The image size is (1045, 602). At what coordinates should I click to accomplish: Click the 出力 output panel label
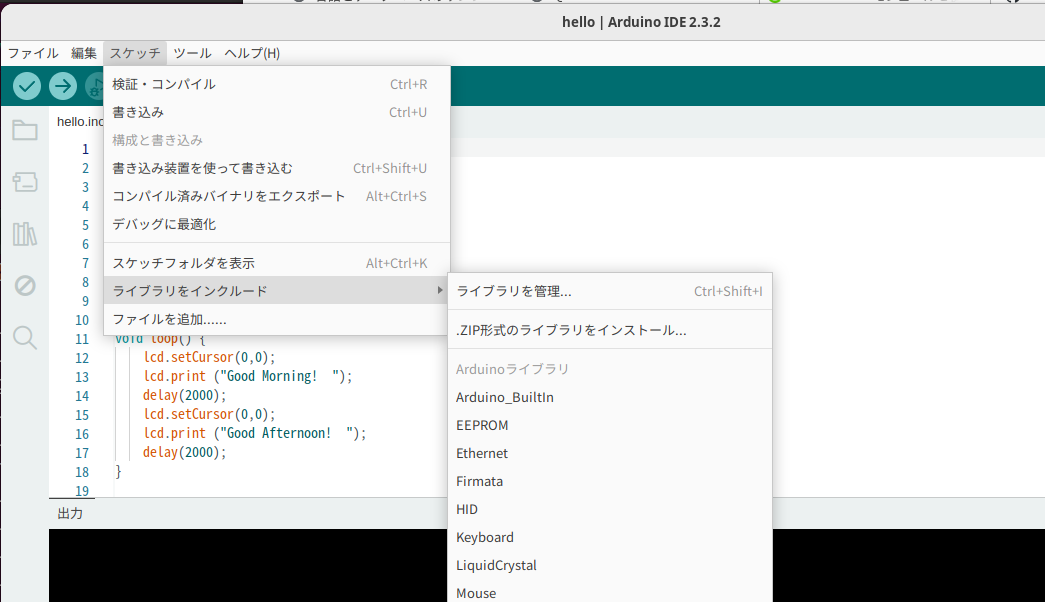click(x=70, y=513)
